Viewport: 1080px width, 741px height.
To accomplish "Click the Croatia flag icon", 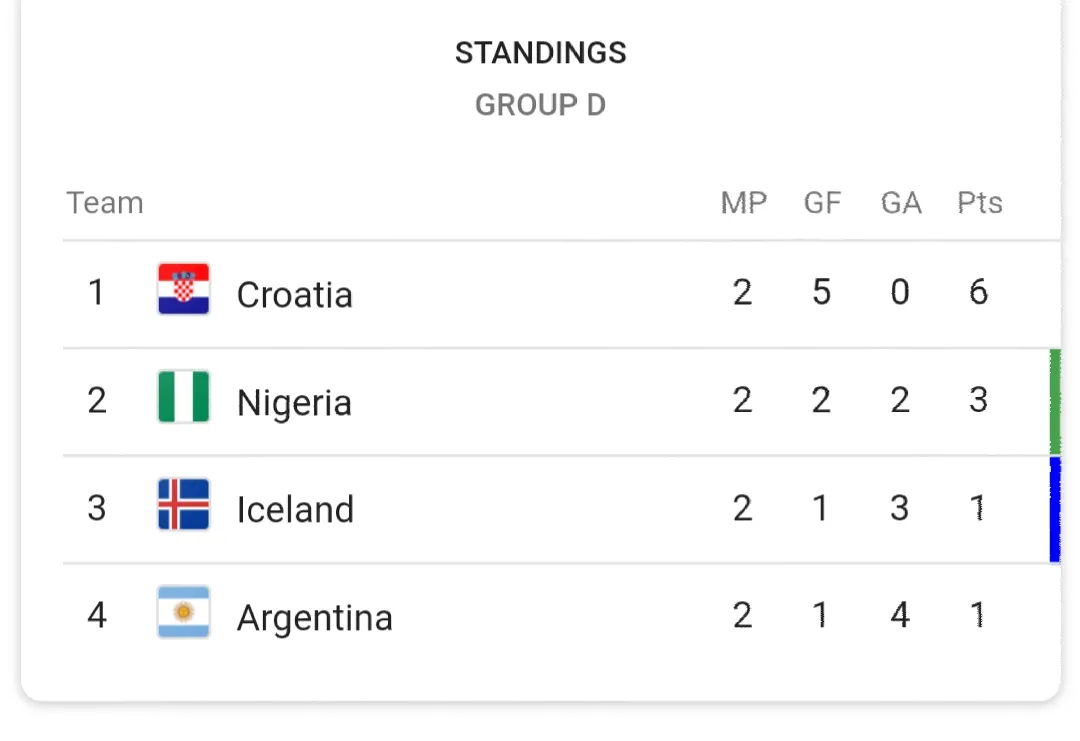I will [x=183, y=289].
